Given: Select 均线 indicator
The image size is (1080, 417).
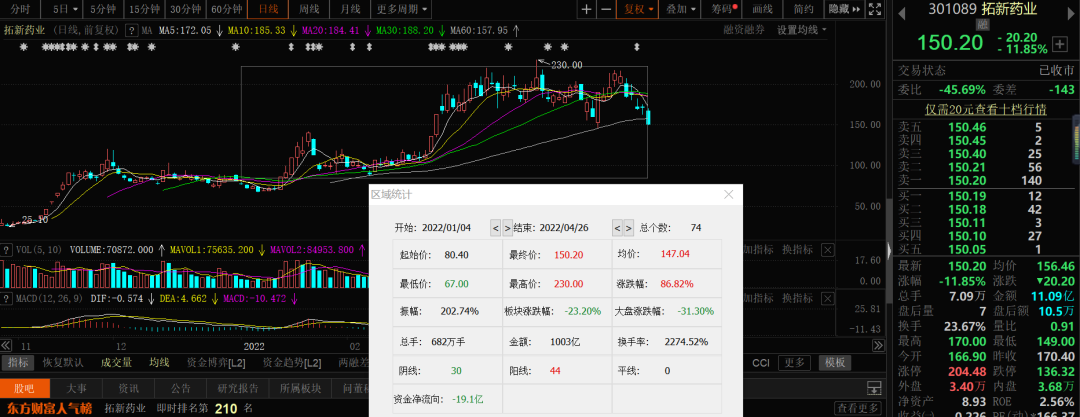Looking at the screenshot, I should pyautogui.click(x=159, y=363).
